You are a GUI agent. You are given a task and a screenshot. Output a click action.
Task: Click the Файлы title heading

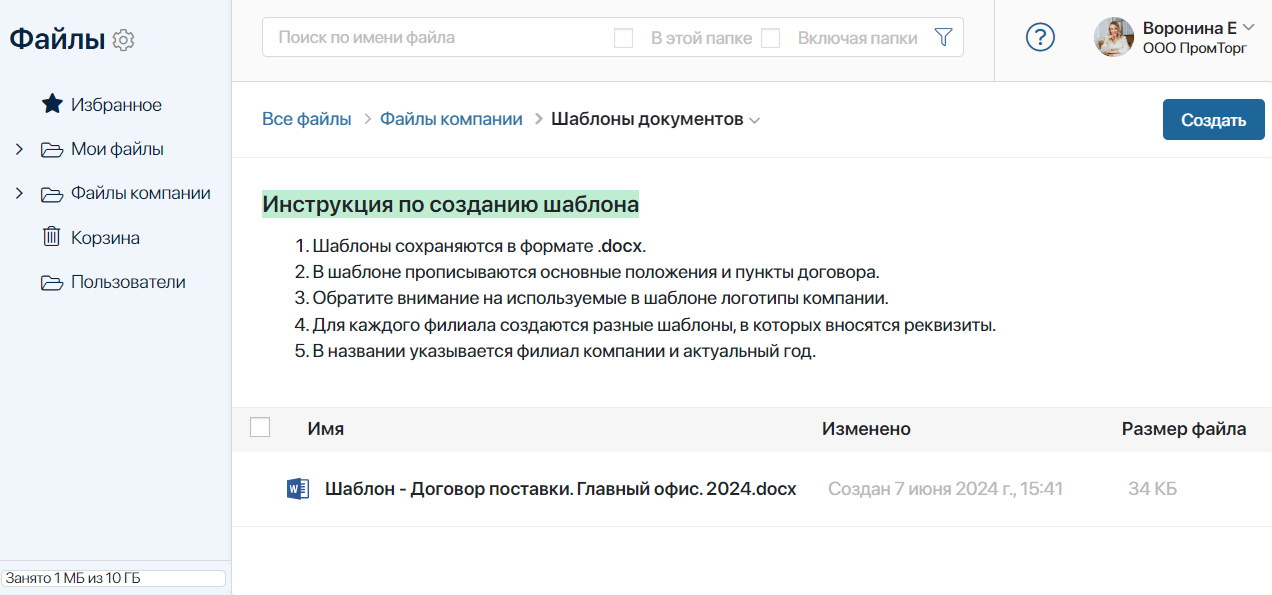tap(57, 40)
